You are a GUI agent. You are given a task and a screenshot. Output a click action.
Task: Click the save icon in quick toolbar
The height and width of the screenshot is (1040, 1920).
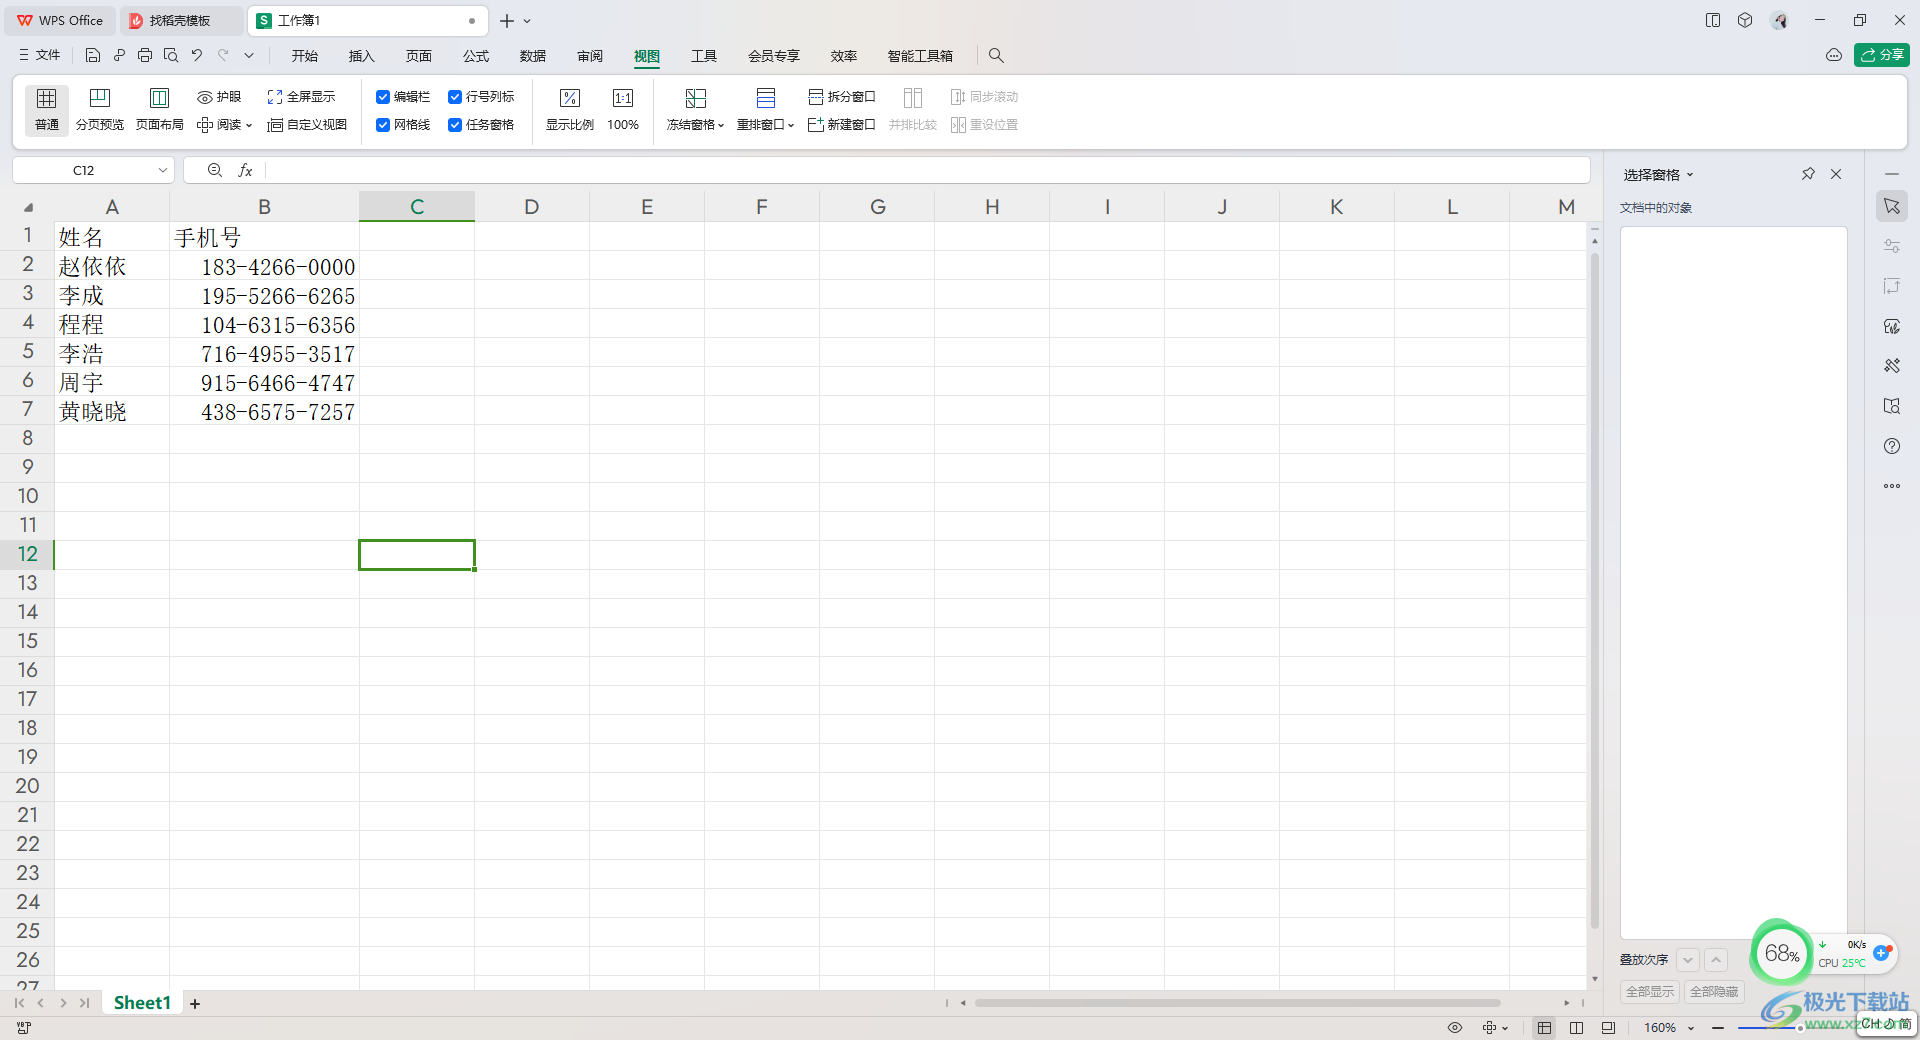pyautogui.click(x=93, y=56)
